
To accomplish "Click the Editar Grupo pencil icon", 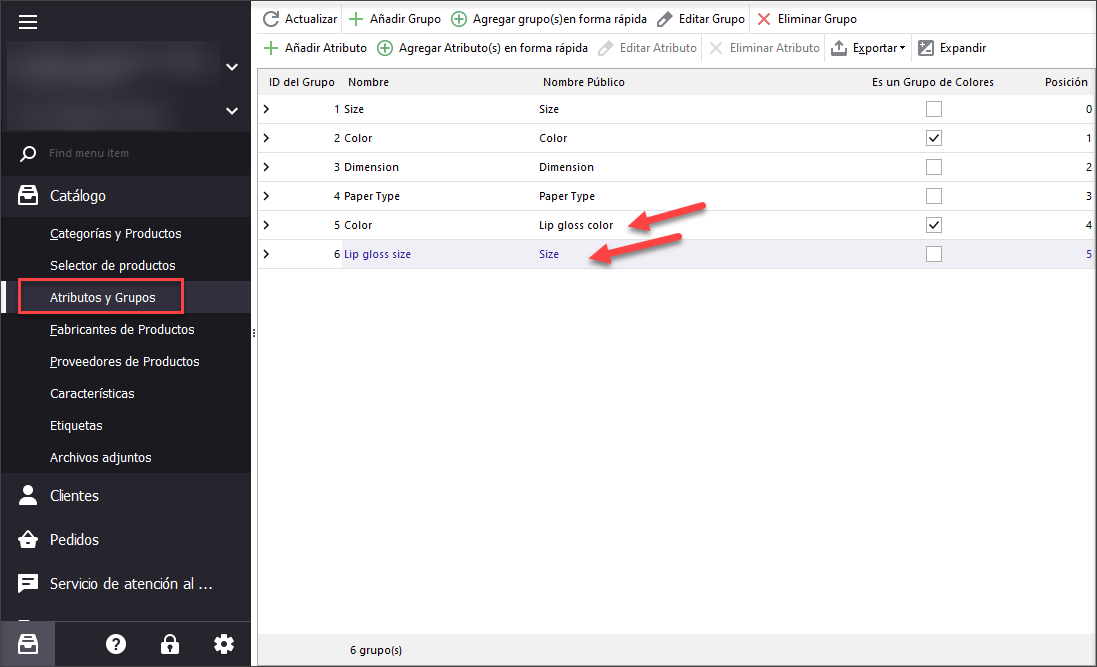I will click(x=665, y=19).
